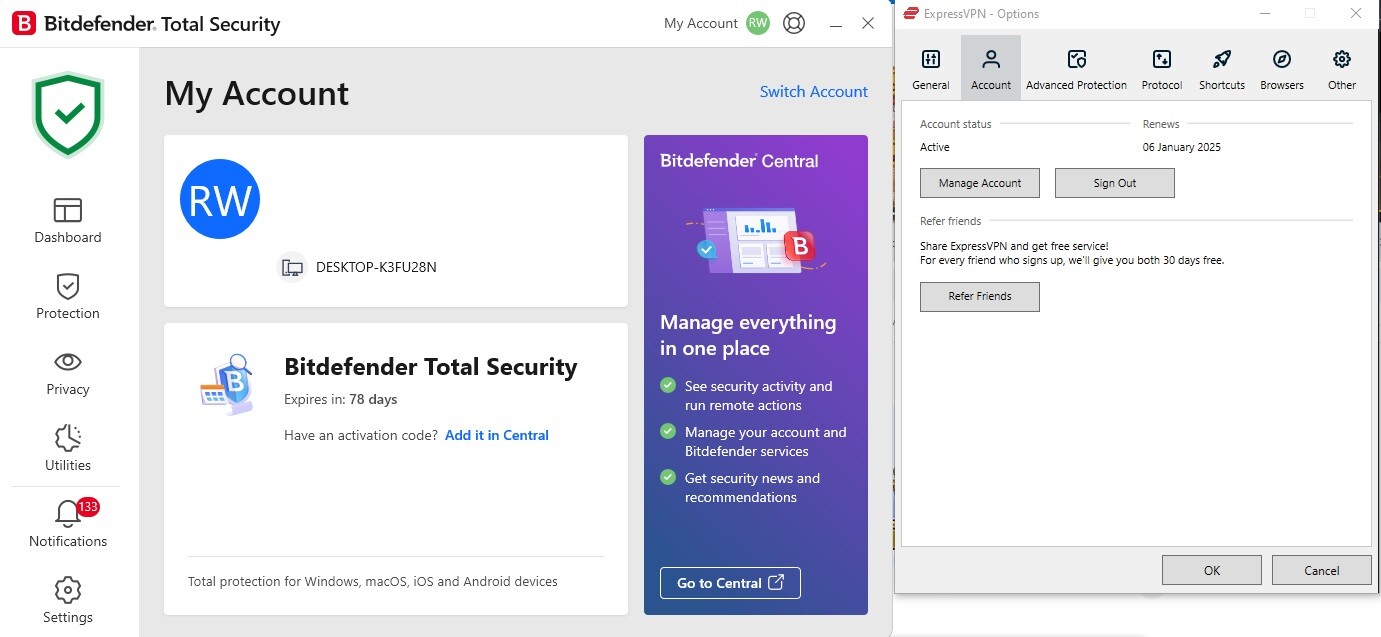Cancel the ExpressVPN Options dialog
This screenshot has width=1381, height=637.
[x=1322, y=570]
